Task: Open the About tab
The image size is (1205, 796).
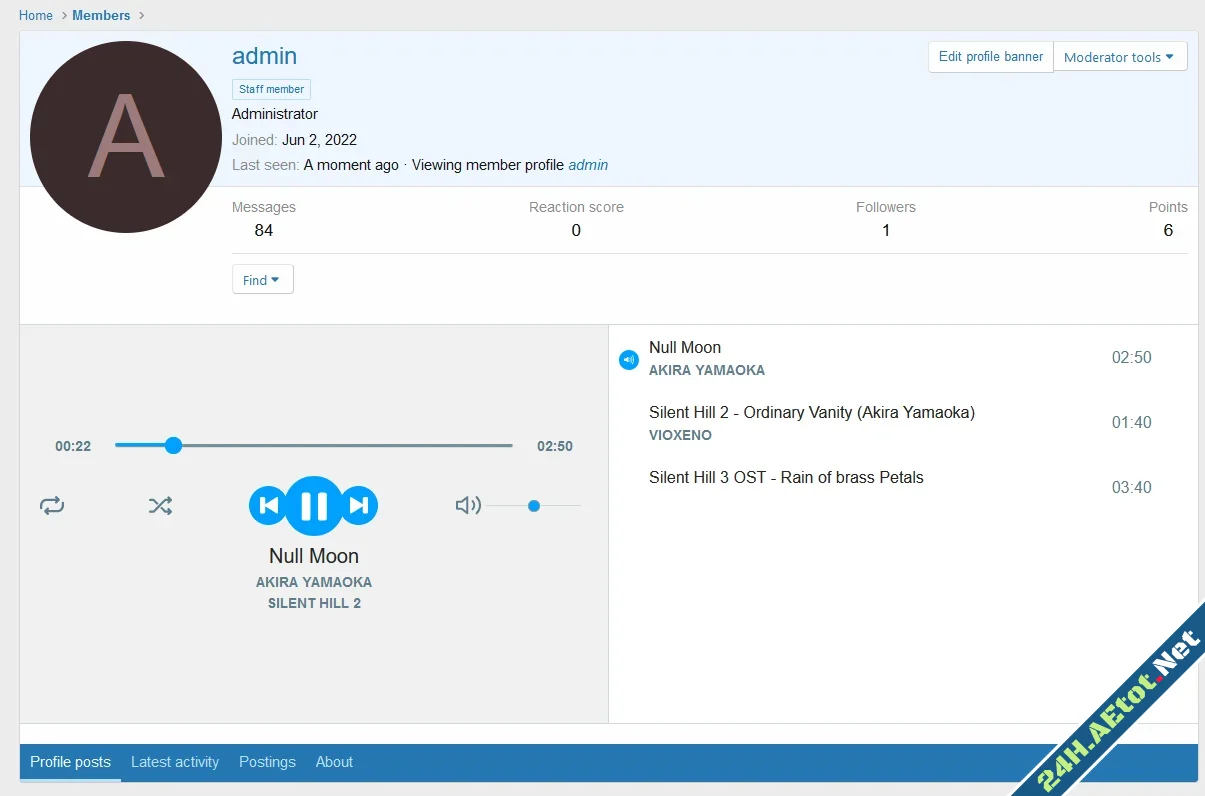Action: (334, 762)
